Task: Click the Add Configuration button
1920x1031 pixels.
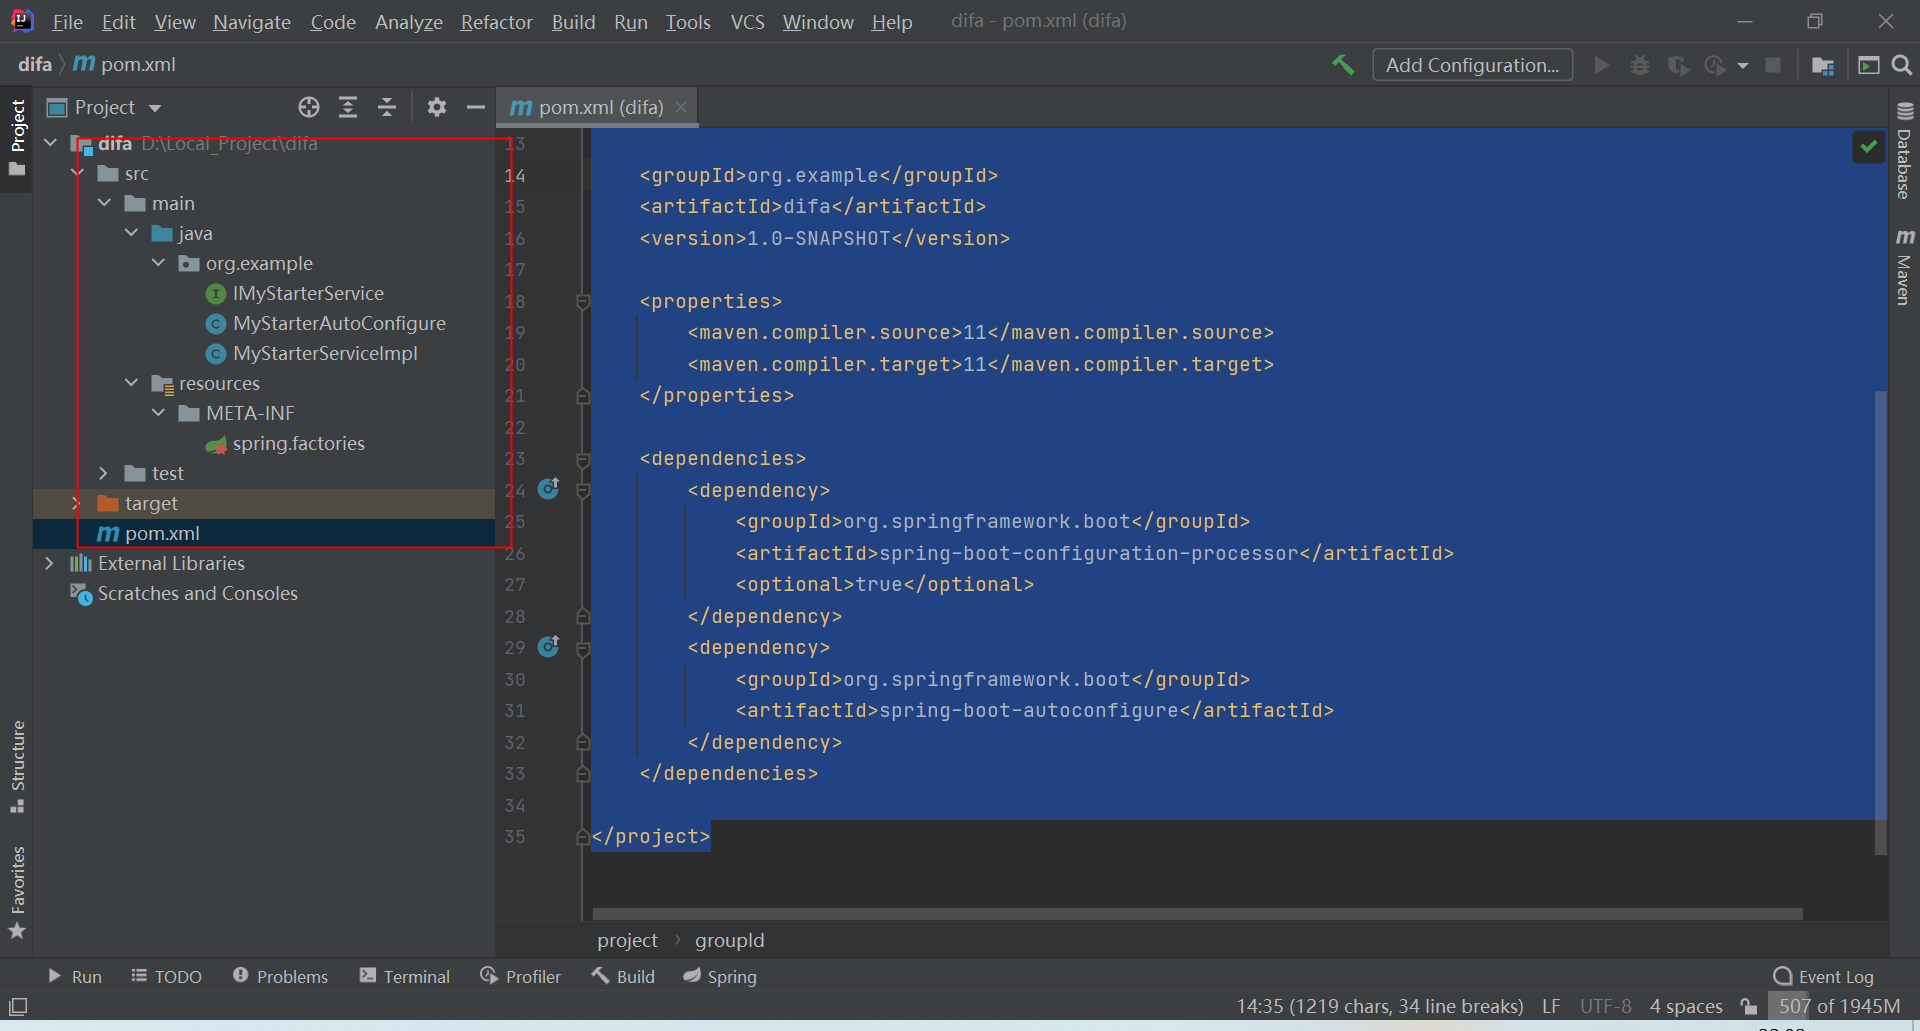Action: (1472, 64)
